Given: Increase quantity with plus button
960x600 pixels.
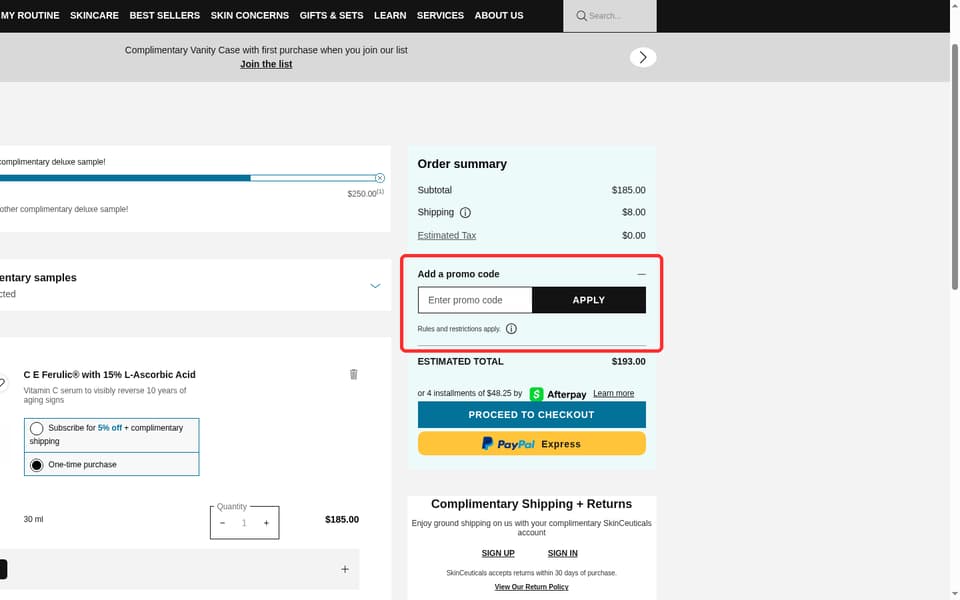Looking at the screenshot, I should click(266, 523).
